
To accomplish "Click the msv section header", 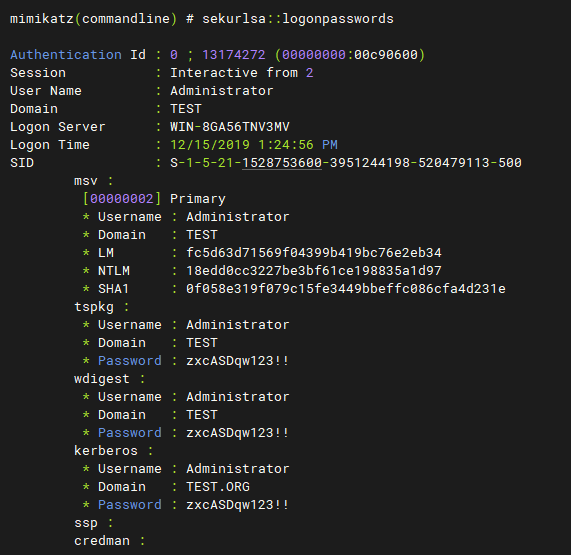I will coord(93,181).
